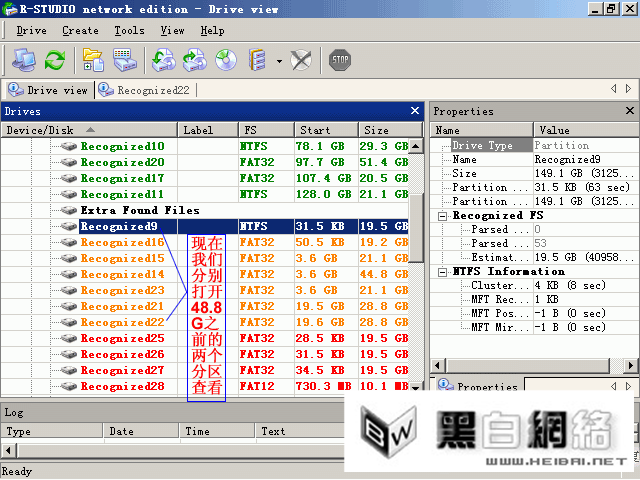The height and width of the screenshot is (480, 640).
Task: Click the Open Image disc icon
Action: point(225,61)
